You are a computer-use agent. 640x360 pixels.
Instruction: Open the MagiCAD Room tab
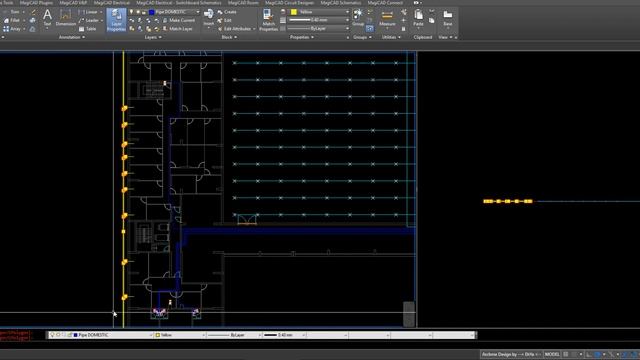click(x=243, y=2)
